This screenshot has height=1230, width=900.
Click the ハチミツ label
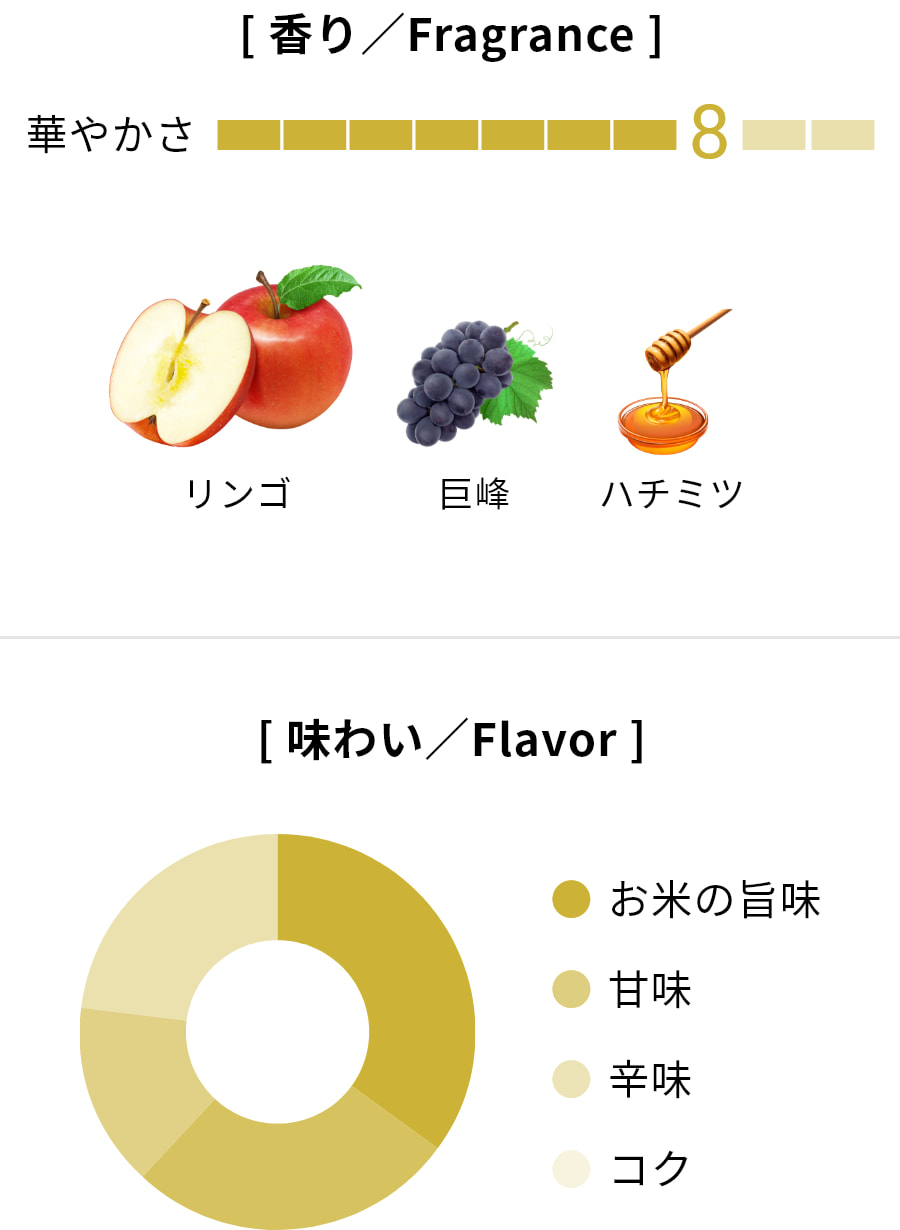pos(672,494)
